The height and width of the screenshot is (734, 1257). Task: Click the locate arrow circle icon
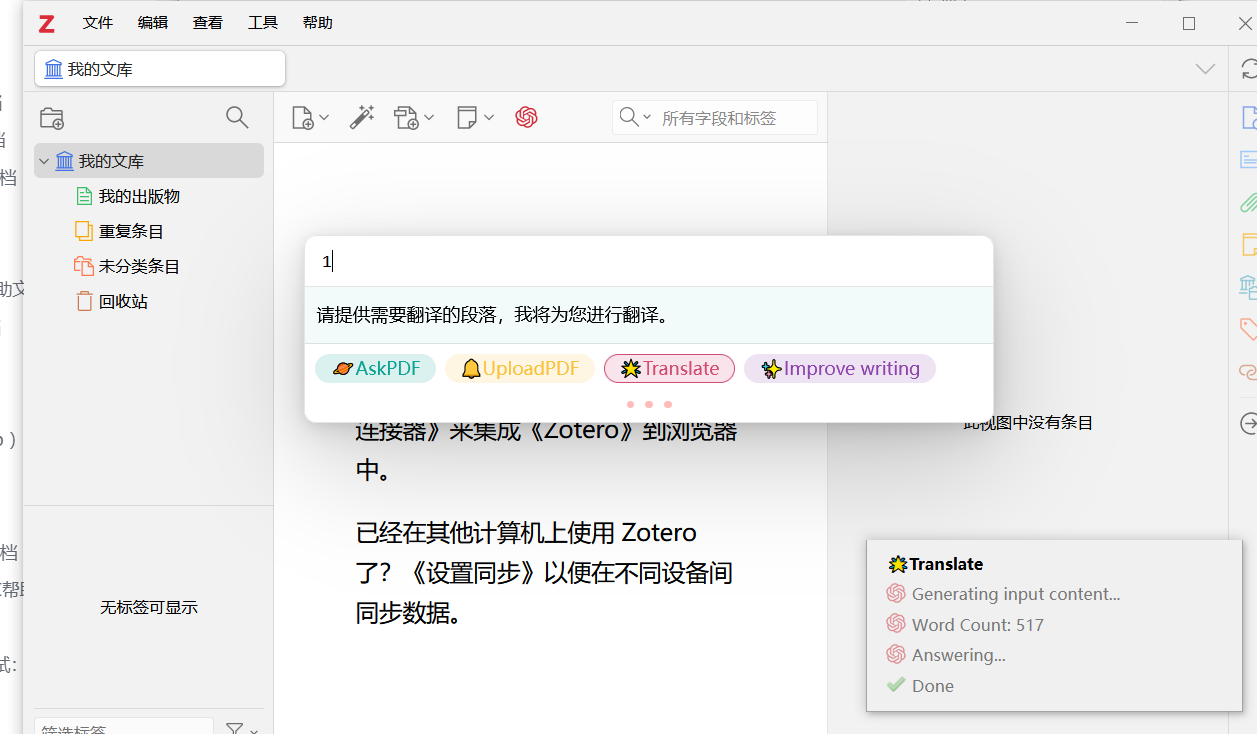click(x=1248, y=424)
